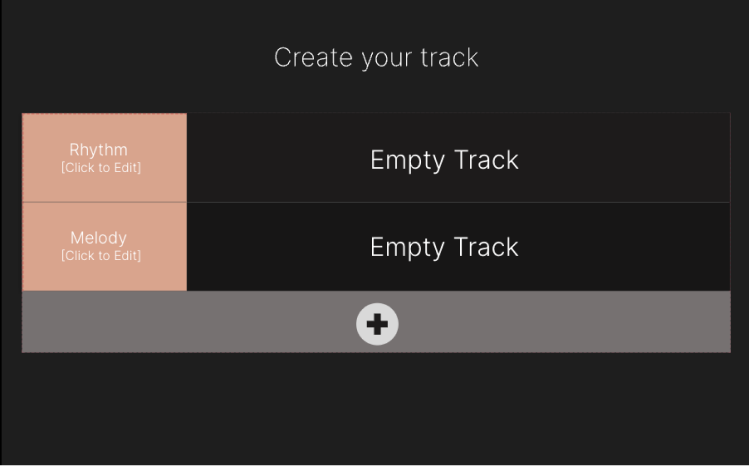
Task: Click the word "Empty" in the Melody row
Action: click(x=407, y=249)
